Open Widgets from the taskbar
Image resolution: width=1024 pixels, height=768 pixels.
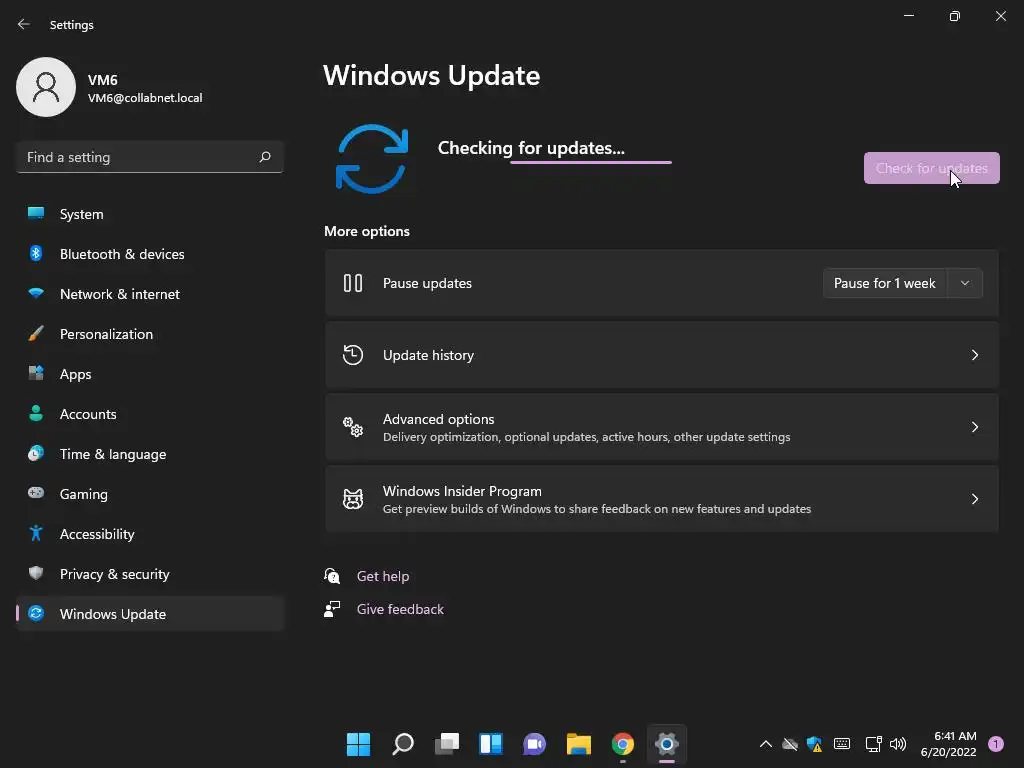[490, 744]
